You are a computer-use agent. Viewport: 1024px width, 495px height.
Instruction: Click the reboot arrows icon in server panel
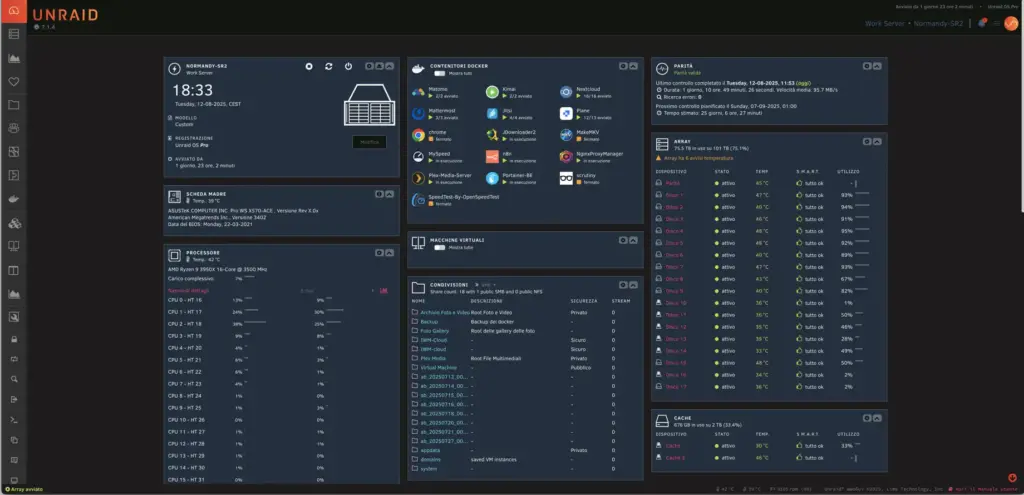[x=329, y=66]
